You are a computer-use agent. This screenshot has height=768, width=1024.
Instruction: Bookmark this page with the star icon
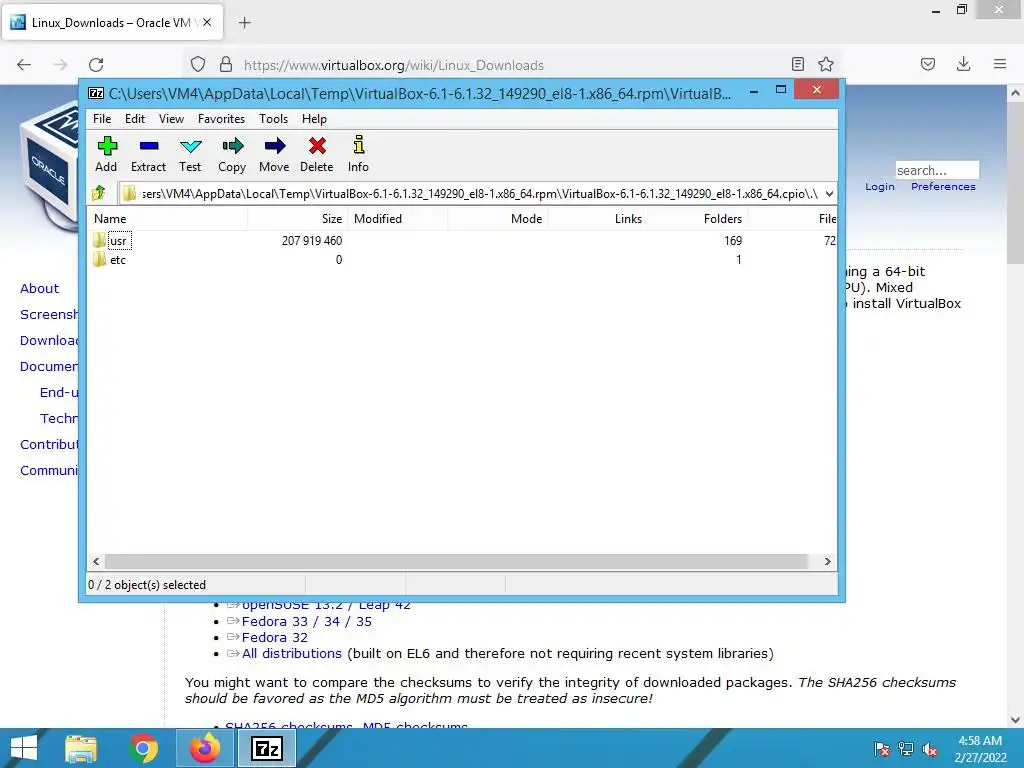pos(825,64)
